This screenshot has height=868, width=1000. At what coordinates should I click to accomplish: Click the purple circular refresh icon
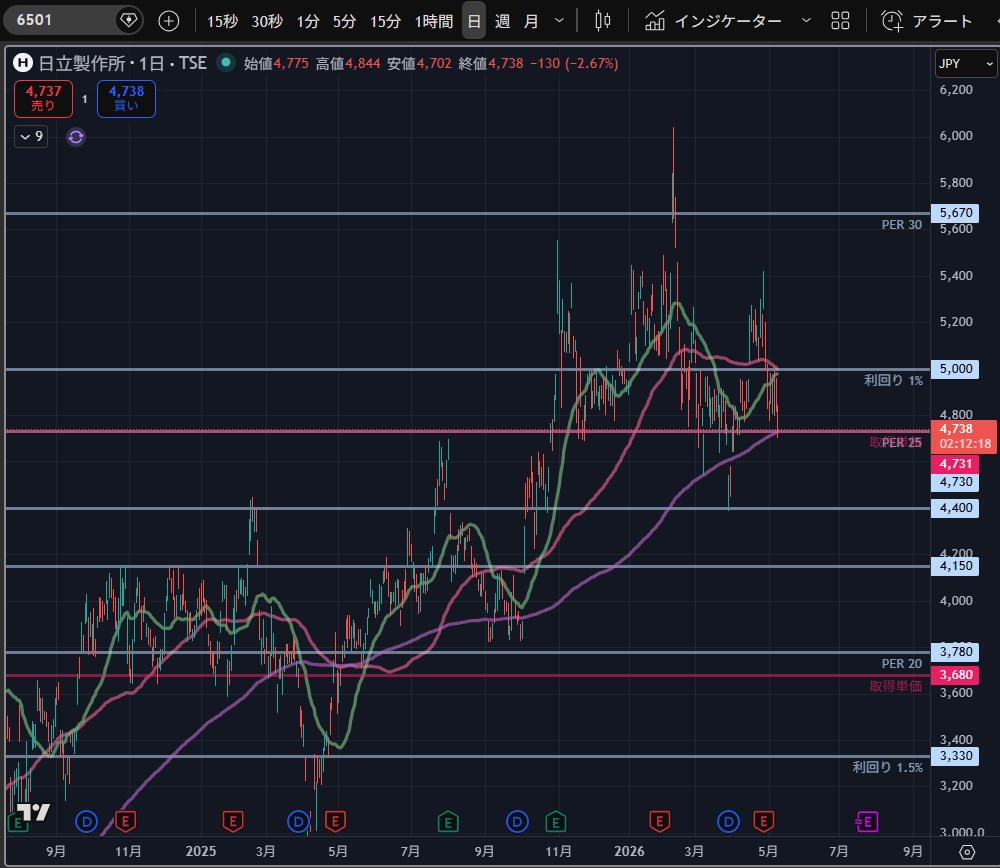point(76,137)
